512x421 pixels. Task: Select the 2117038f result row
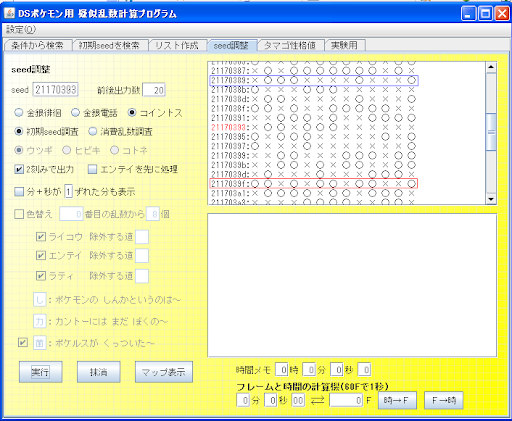pyautogui.click(x=314, y=109)
